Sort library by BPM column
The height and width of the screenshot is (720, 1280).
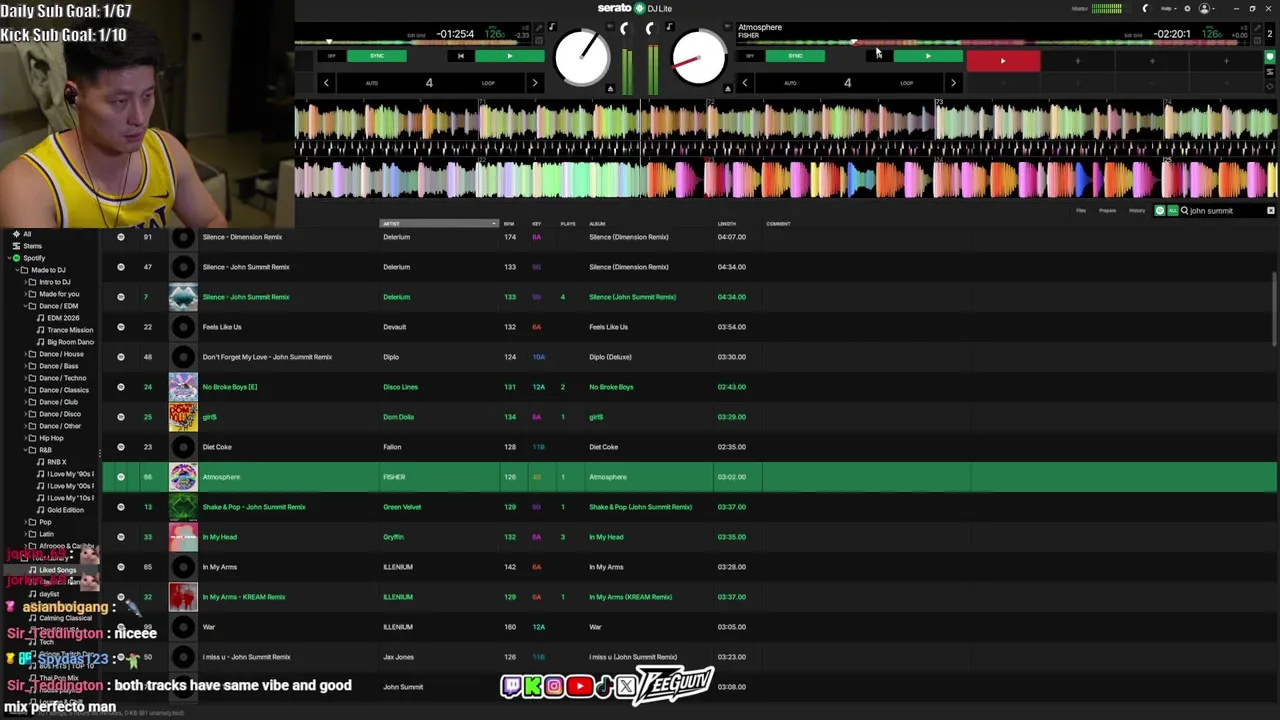(x=509, y=224)
